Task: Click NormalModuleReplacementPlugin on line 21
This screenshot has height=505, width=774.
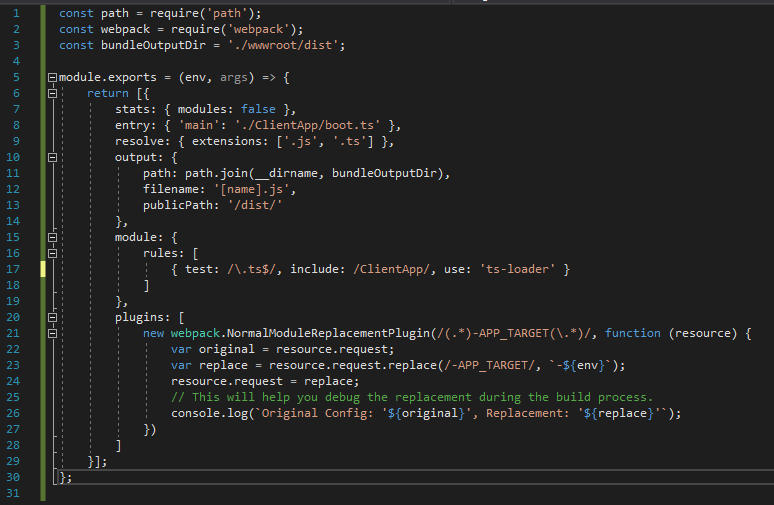Action: coord(328,333)
